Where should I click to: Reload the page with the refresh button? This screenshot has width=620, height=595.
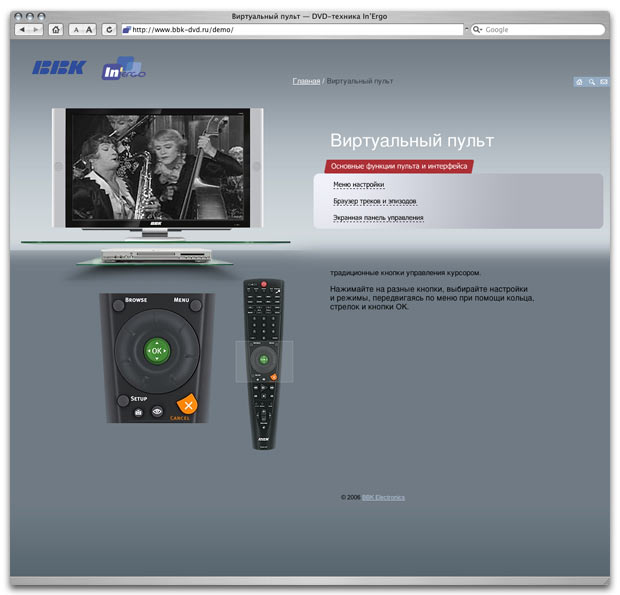click(x=108, y=30)
